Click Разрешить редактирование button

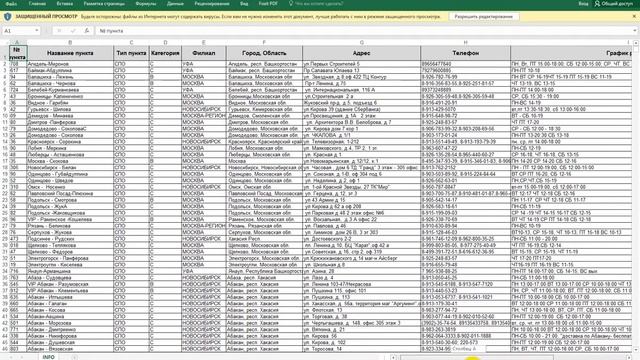(484, 17)
